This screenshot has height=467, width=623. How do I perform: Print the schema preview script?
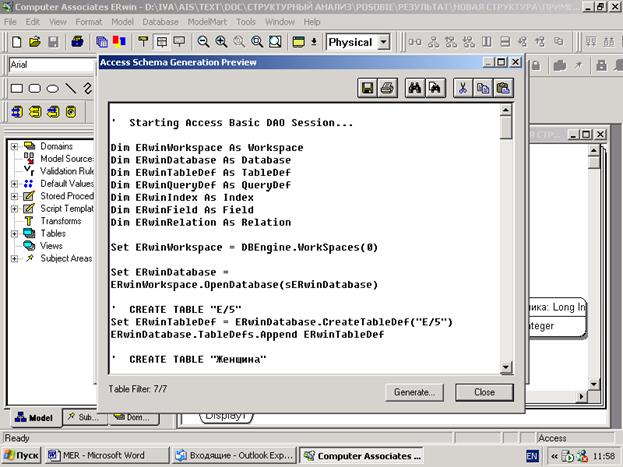tap(386, 88)
